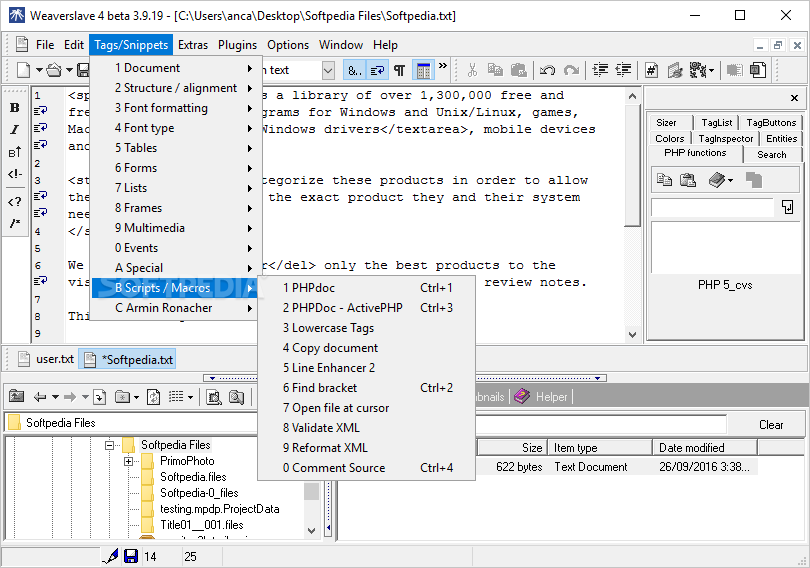Click the Cut scissors icon
810x568 pixels.
[x=472, y=70]
